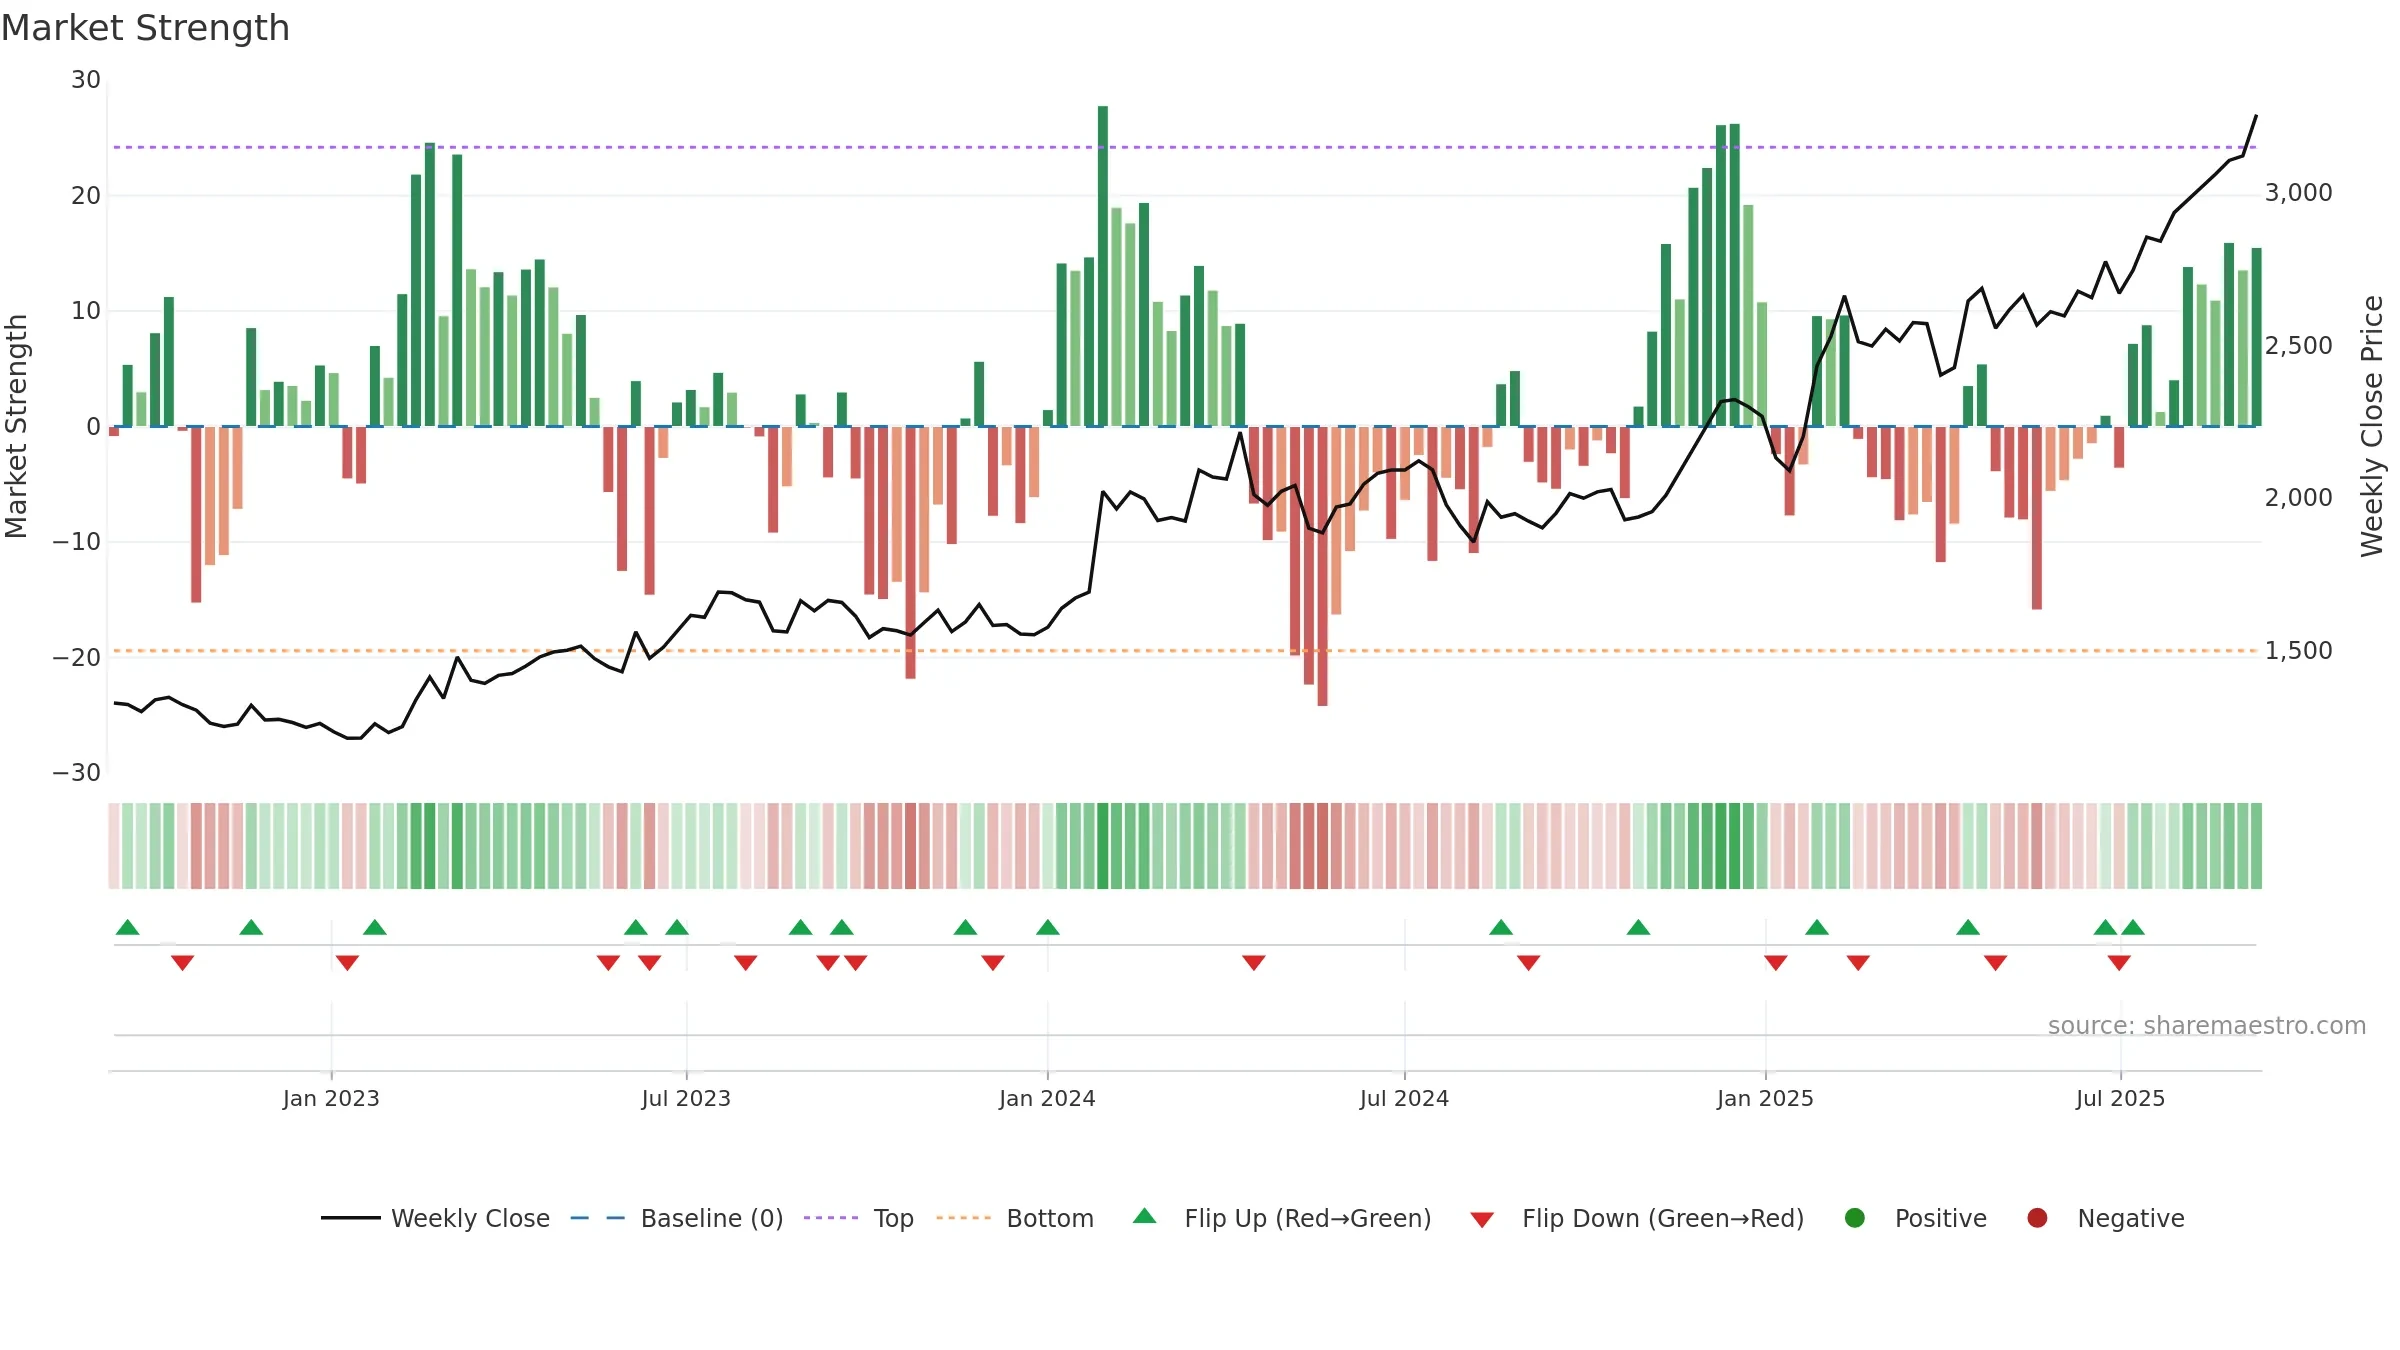The height and width of the screenshot is (1350, 2400).
Task: Click the chart title "Market Strength" at top
Action: [x=145, y=28]
